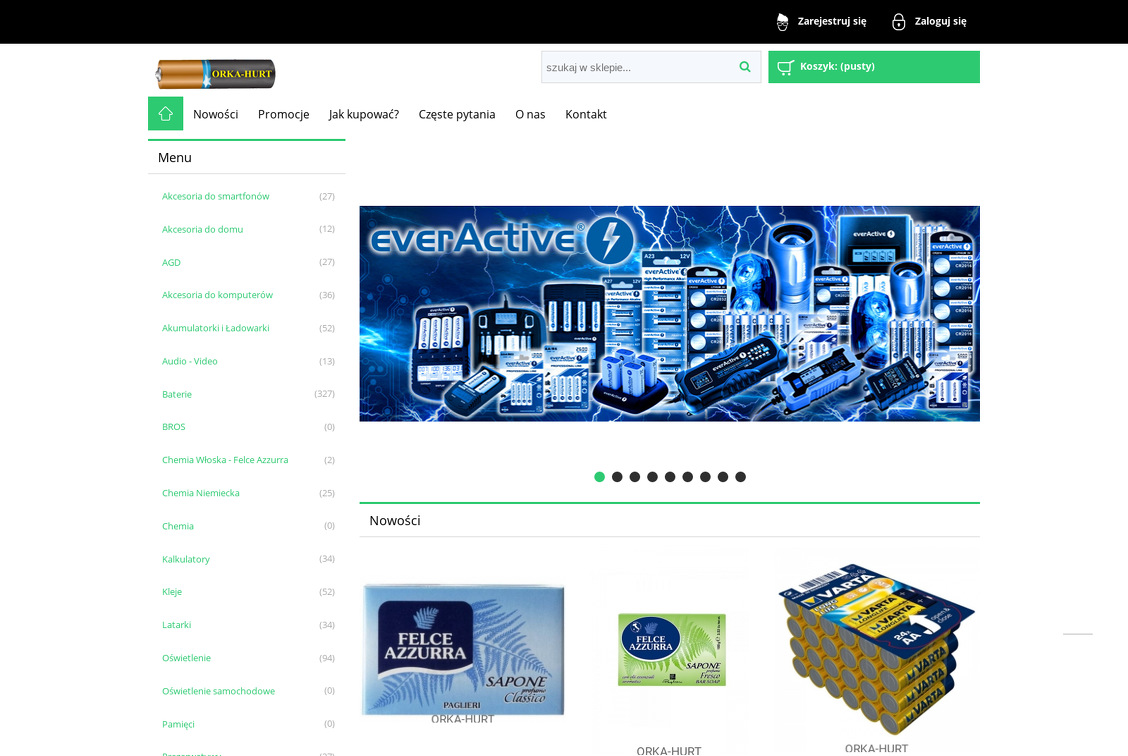Select the first green slider dot
The image size is (1128, 756).
pos(599,477)
